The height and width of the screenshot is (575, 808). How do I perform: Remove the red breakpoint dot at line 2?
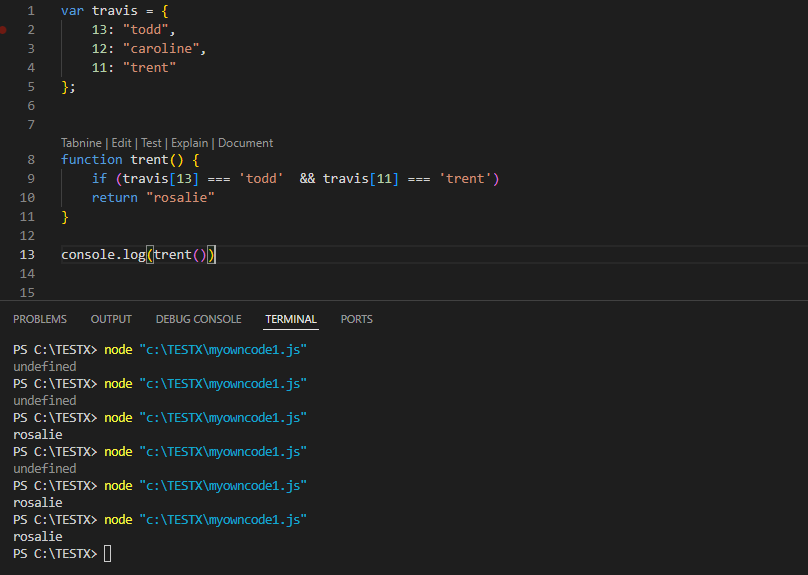point(3,30)
